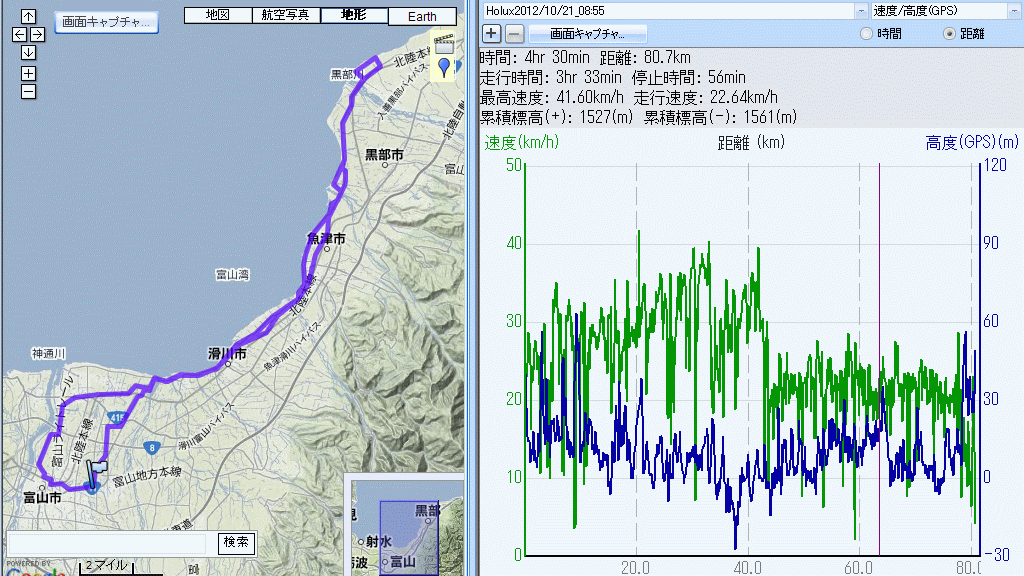1024x576 pixels.
Task: Click the 検索 search button
Action: pyautogui.click(x=237, y=542)
